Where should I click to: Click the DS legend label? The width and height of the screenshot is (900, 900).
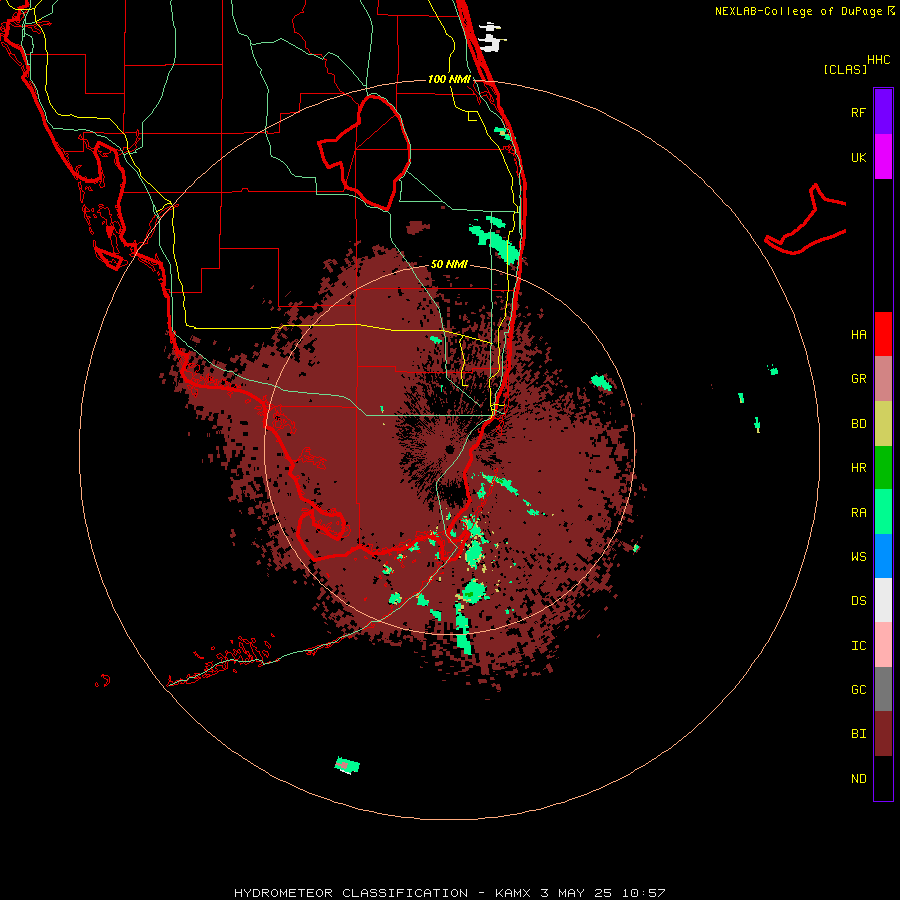pos(859,601)
